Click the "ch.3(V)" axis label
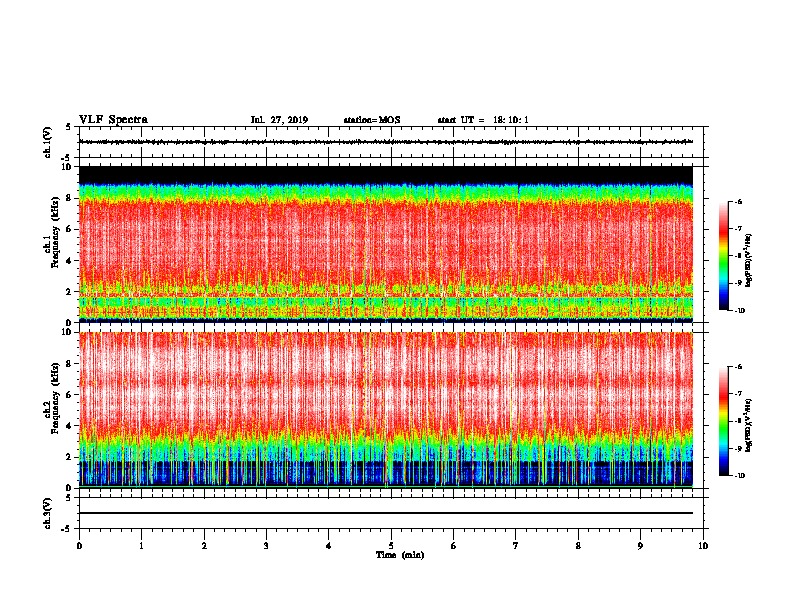The width and height of the screenshot is (792, 612). (47, 513)
